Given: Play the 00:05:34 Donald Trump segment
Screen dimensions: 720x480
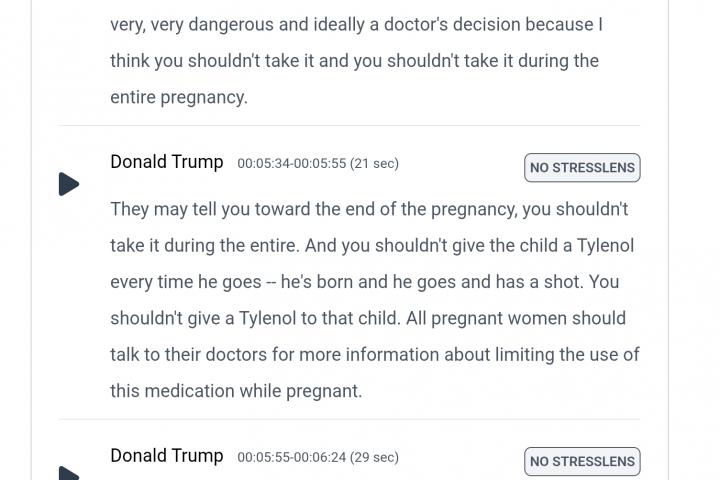Looking at the screenshot, I should pyautogui.click(x=69, y=184).
